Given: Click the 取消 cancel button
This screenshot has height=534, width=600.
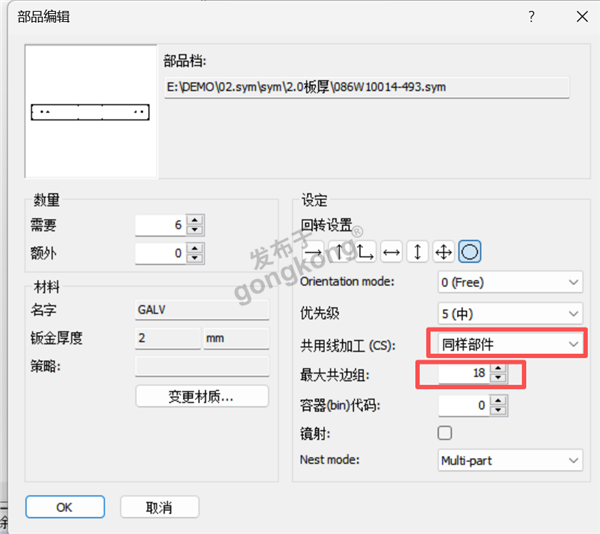Looking at the screenshot, I should pos(158,507).
